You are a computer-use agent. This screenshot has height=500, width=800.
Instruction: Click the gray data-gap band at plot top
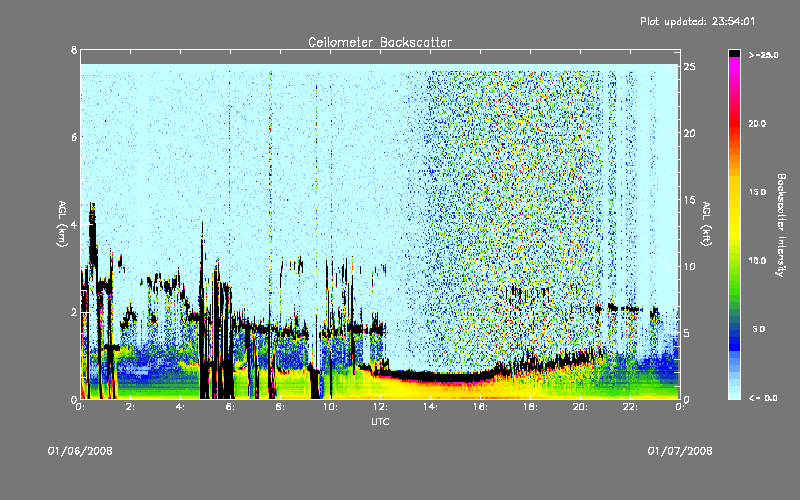coord(380,57)
